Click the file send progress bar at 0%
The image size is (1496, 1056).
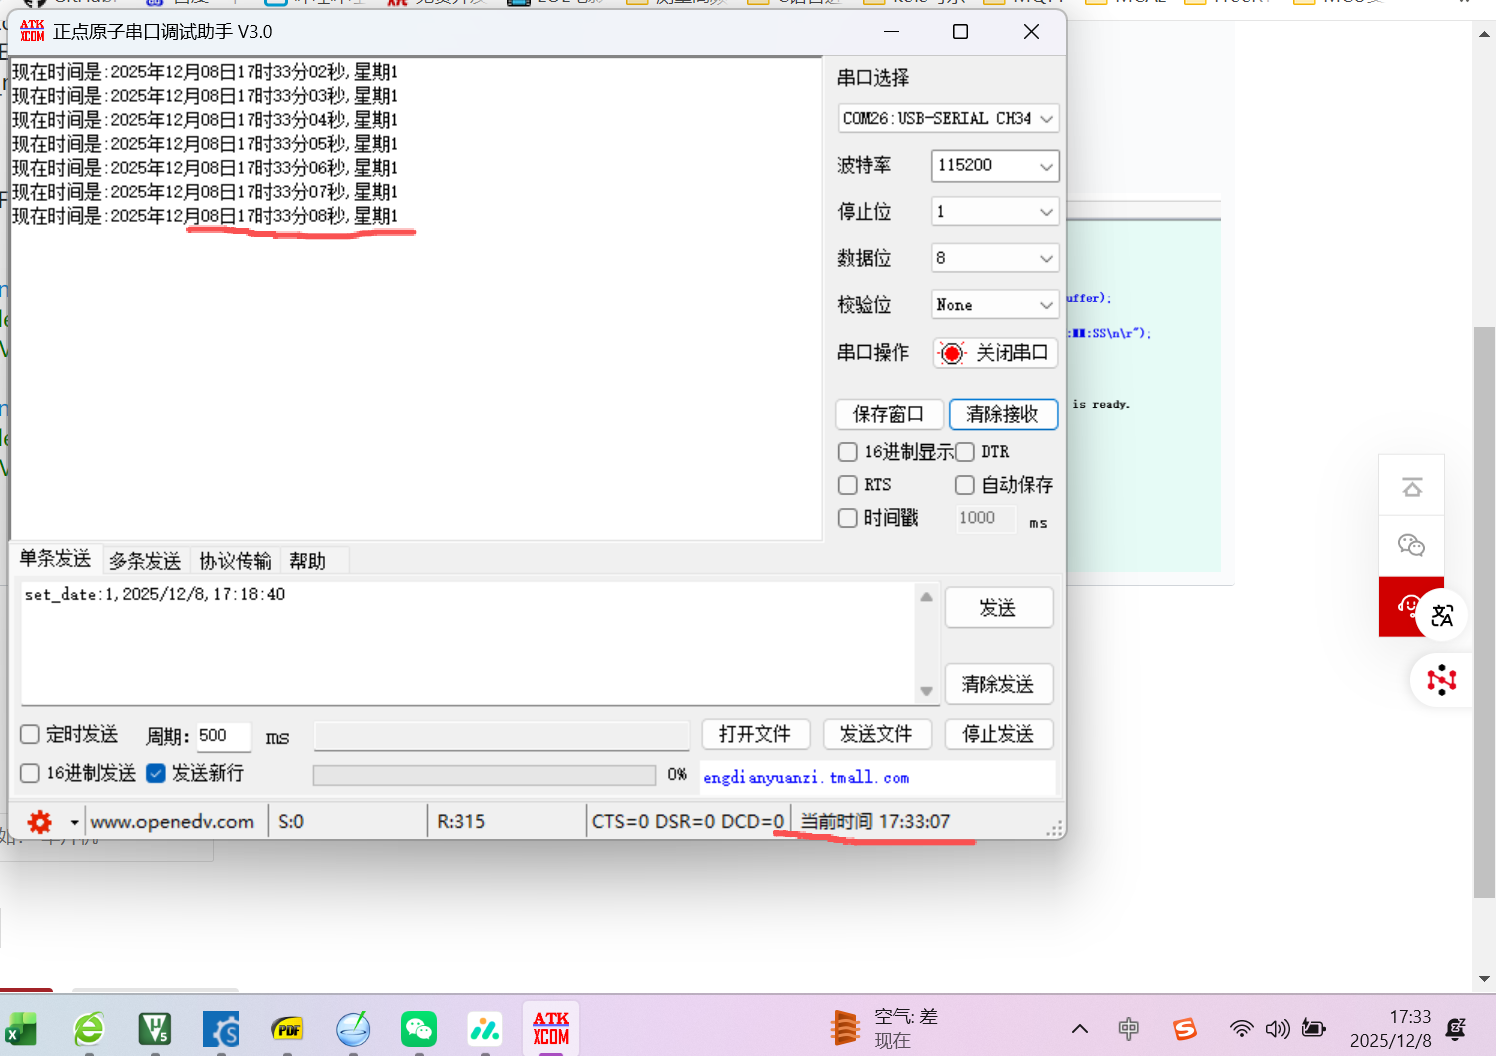click(x=484, y=775)
